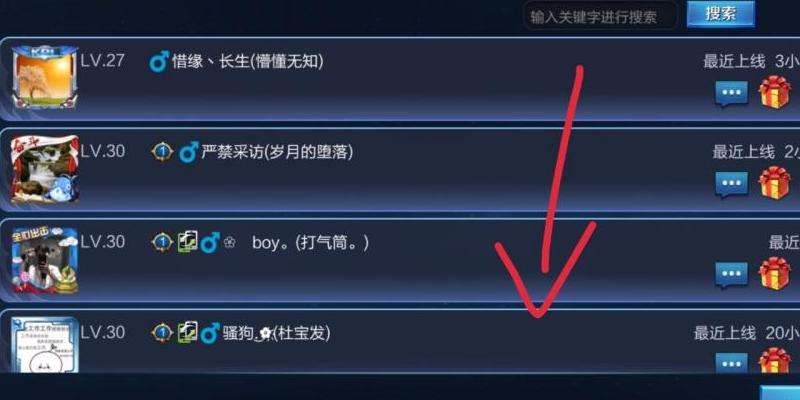Screen dimensions: 800x400
Task: Click gift box in boy。row
Action: [x=774, y=273]
